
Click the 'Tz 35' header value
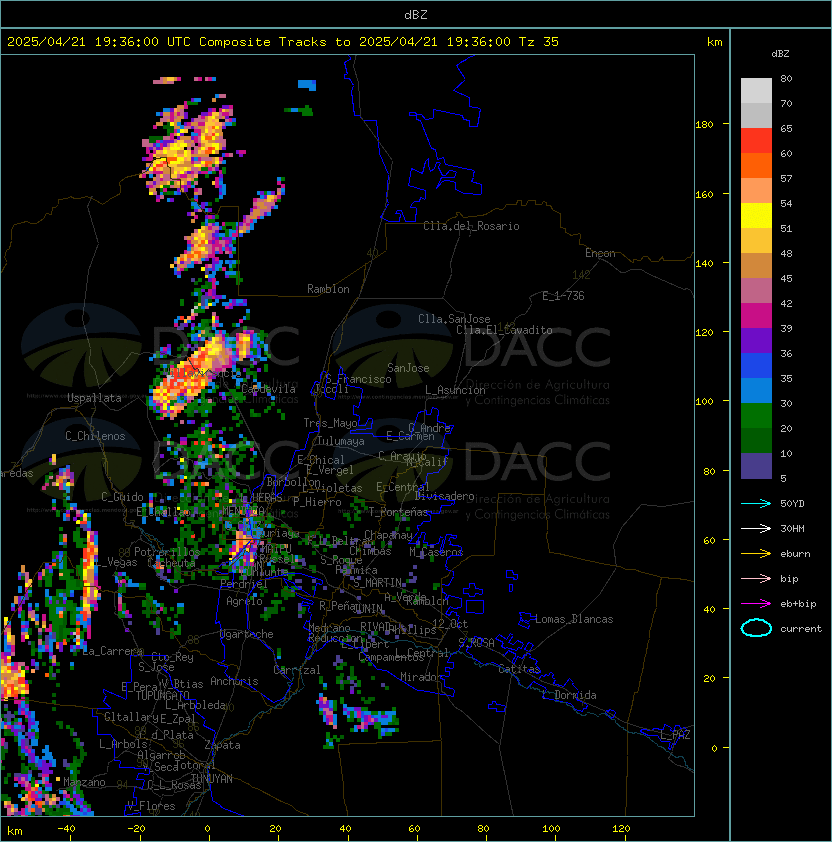point(539,42)
